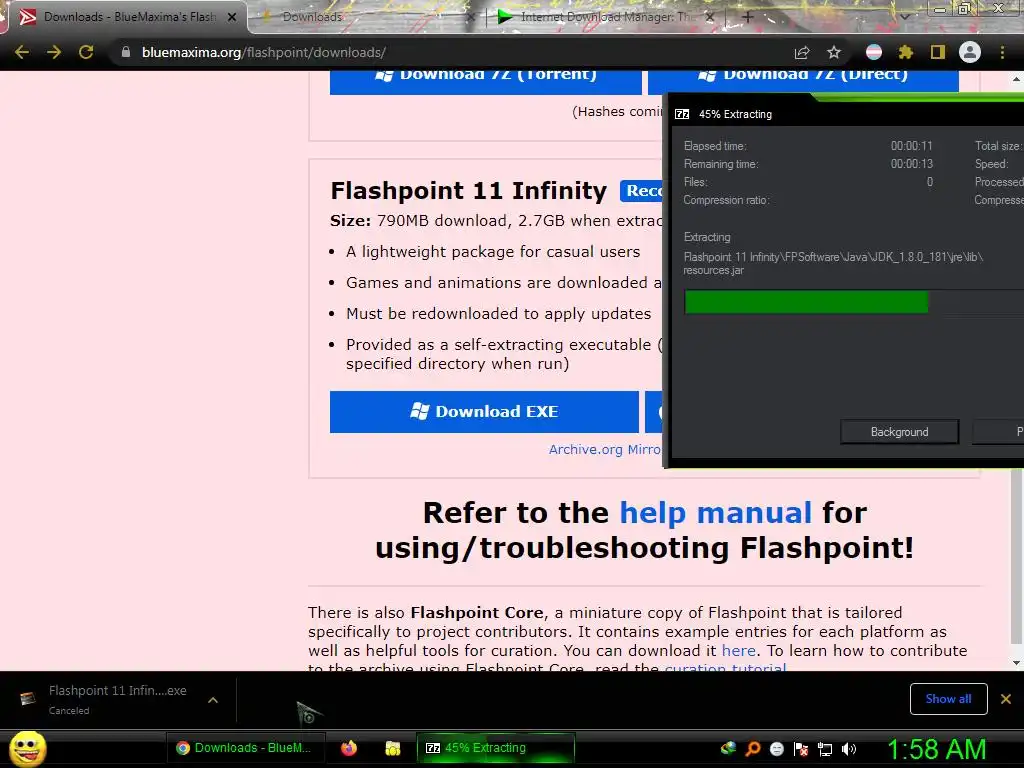Bookmark this page with star

coord(834,52)
